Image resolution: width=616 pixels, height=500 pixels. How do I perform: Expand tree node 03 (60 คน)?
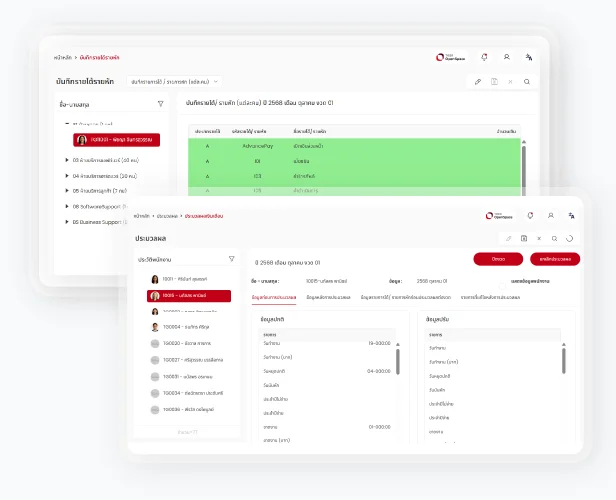pyautogui.click(x=67, y=160)
